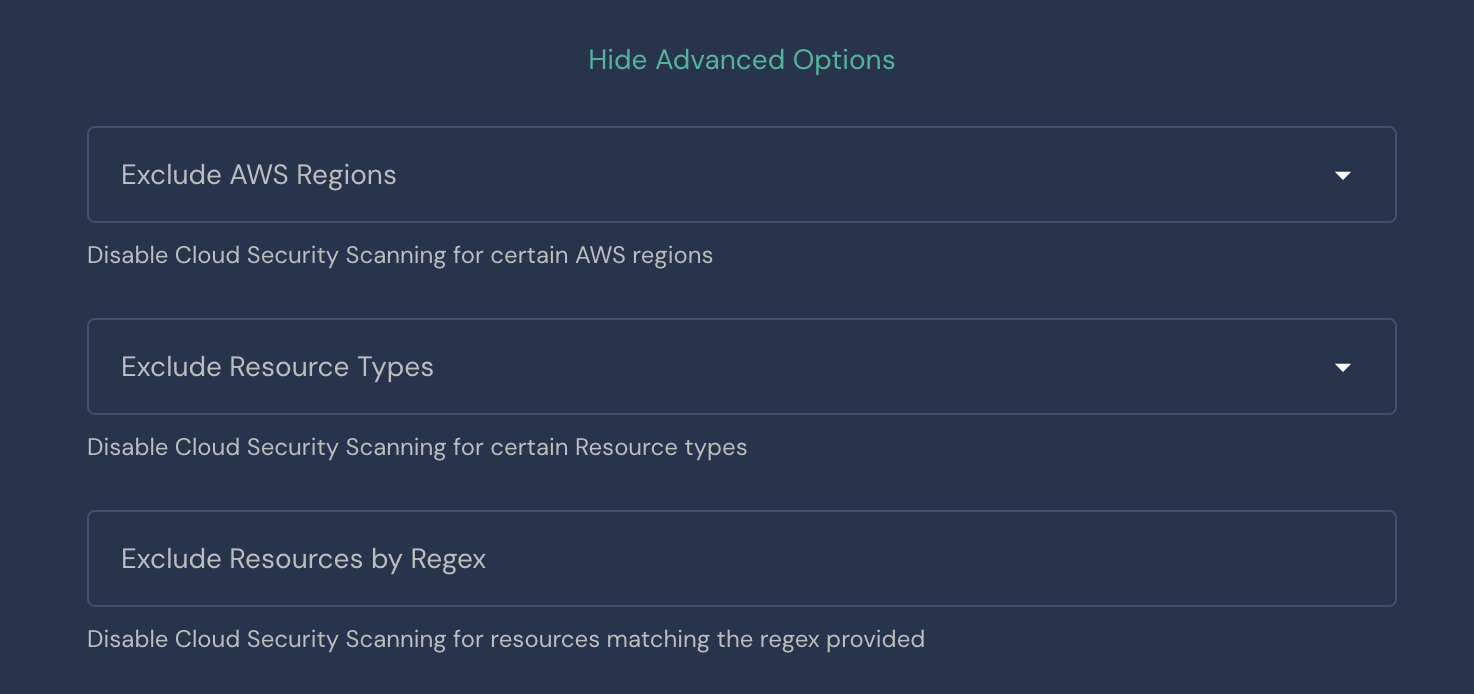Click the "Exclude Resources by Regex" placeholder text

pos(303,559)
